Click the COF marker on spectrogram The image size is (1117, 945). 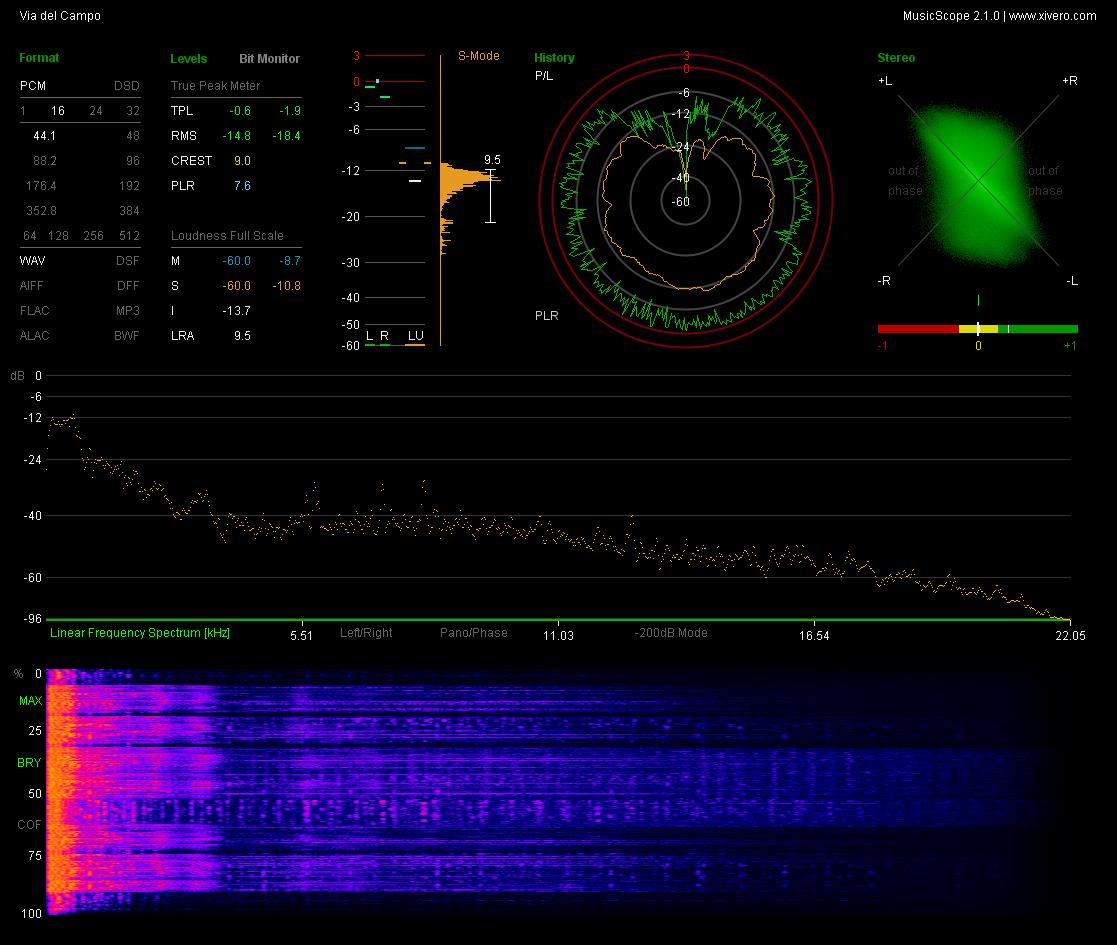(x=29, y=825)
